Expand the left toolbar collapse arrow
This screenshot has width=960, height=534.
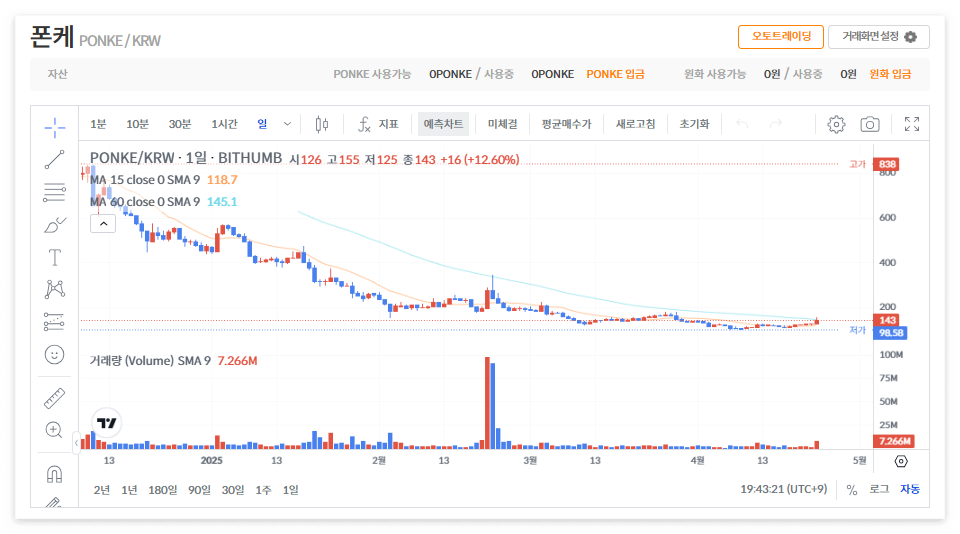click(x=77, y=442)
